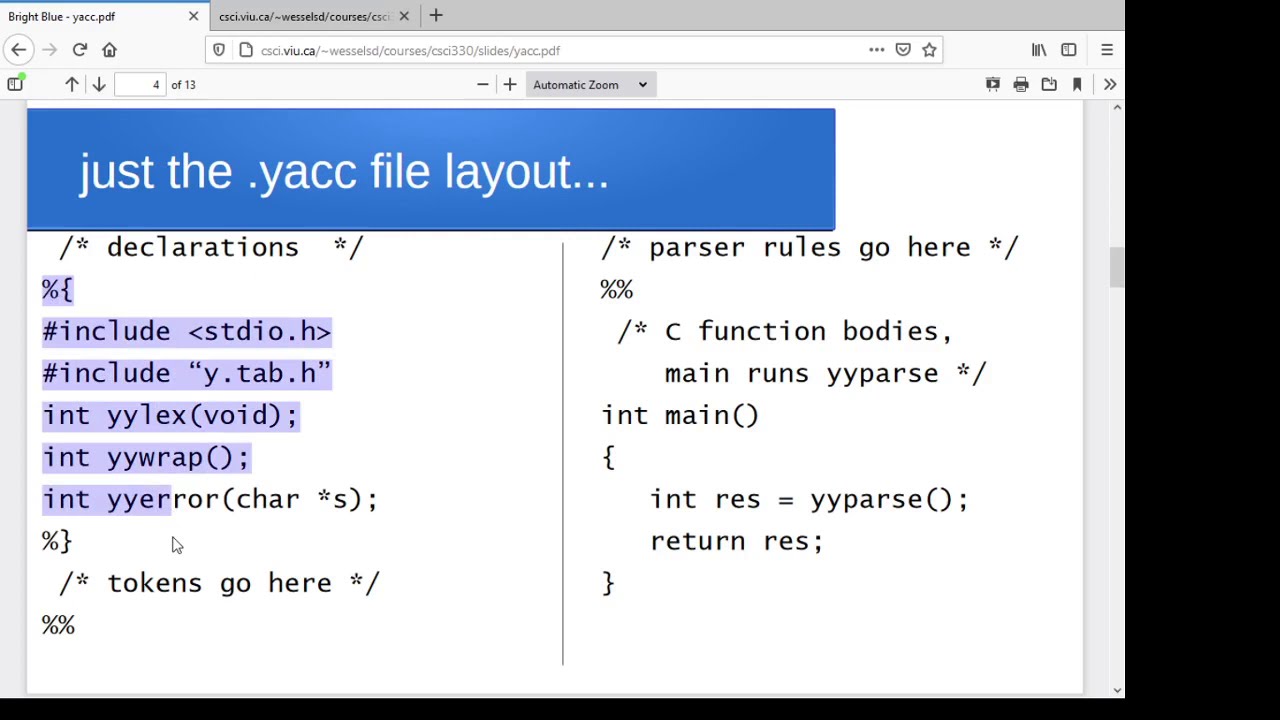Click the '#include <stdio.h>' line
Viewport: 1280px width, 720px height.
[186, 332]
